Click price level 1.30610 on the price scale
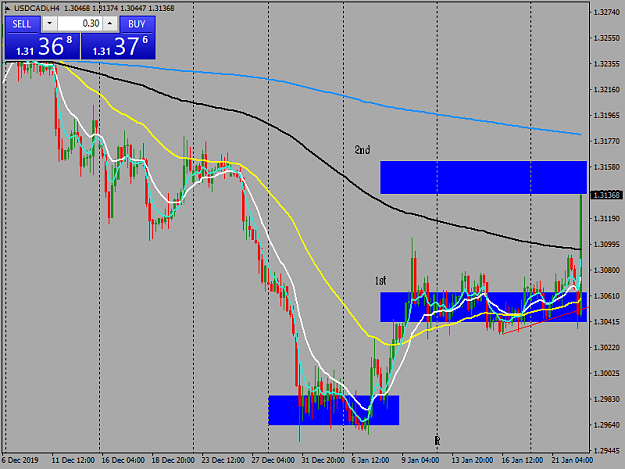This screenshot has width=625, height=469. click(x=607, y=296)
